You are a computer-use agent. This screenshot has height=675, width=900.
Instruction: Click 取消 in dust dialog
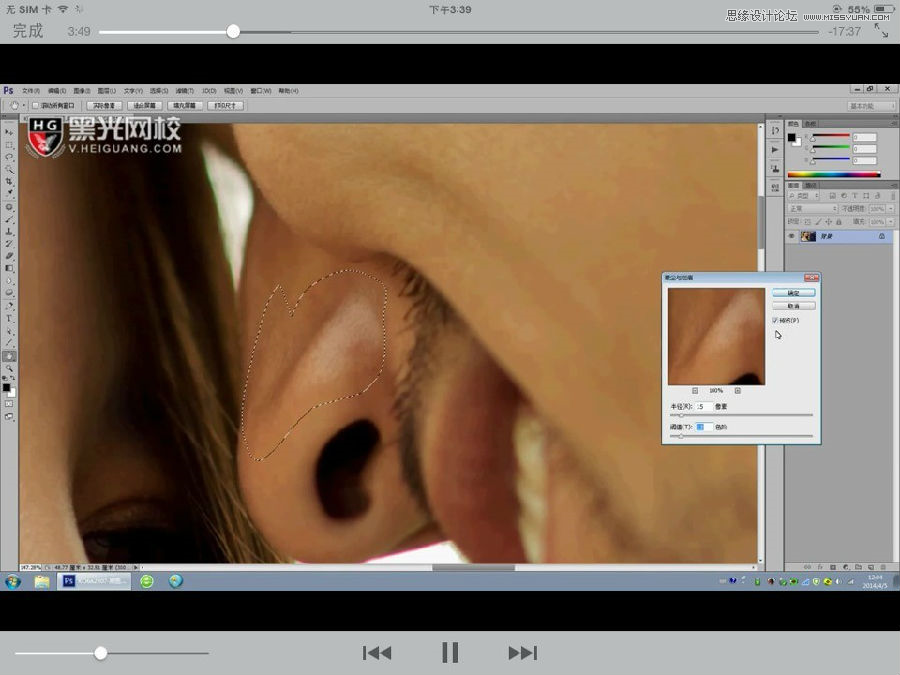[x=794, y=306]
